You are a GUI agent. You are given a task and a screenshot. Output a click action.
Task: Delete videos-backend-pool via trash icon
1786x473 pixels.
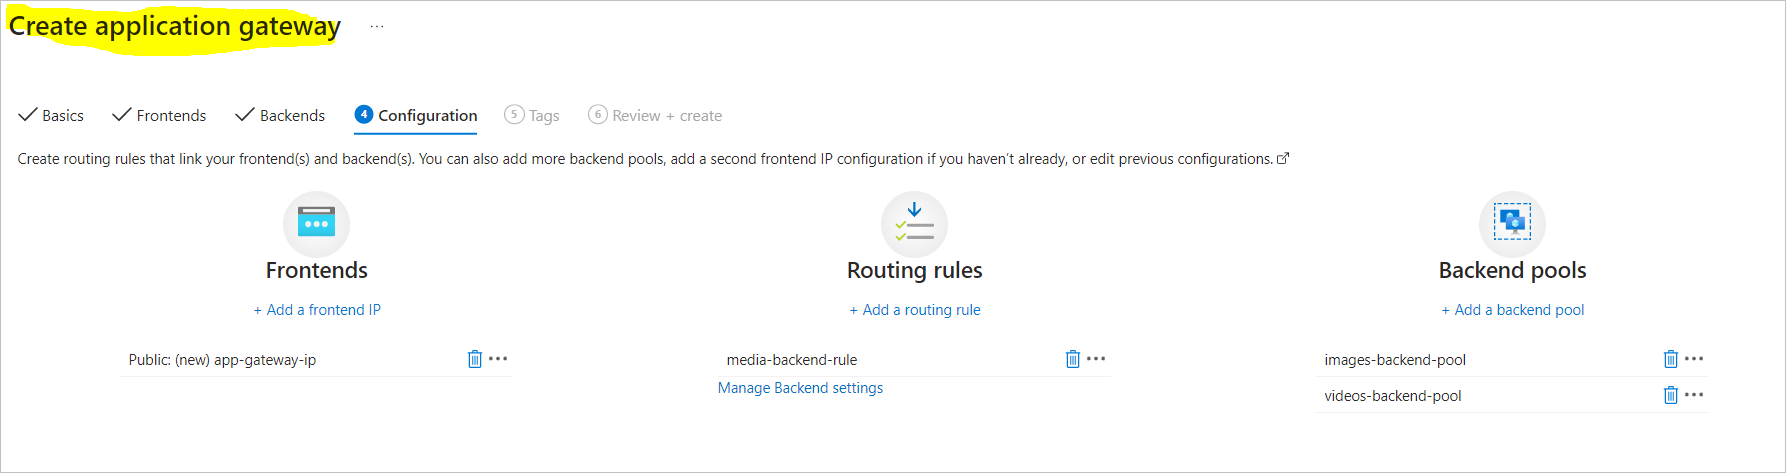(1671, 395)
